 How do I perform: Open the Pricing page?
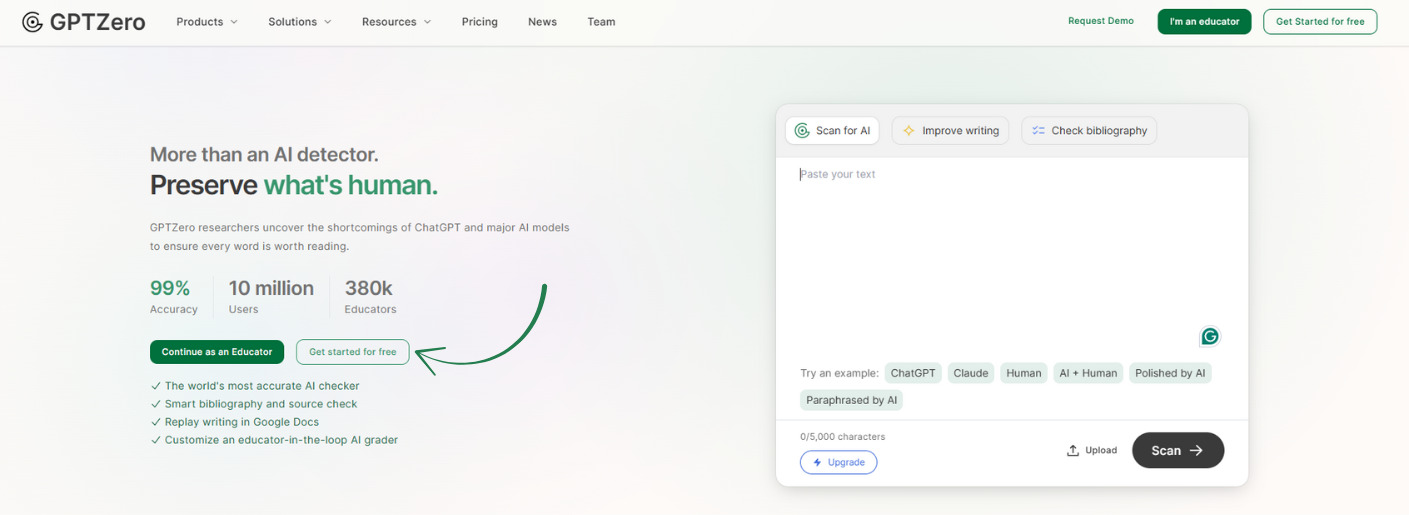click(480, 22)
